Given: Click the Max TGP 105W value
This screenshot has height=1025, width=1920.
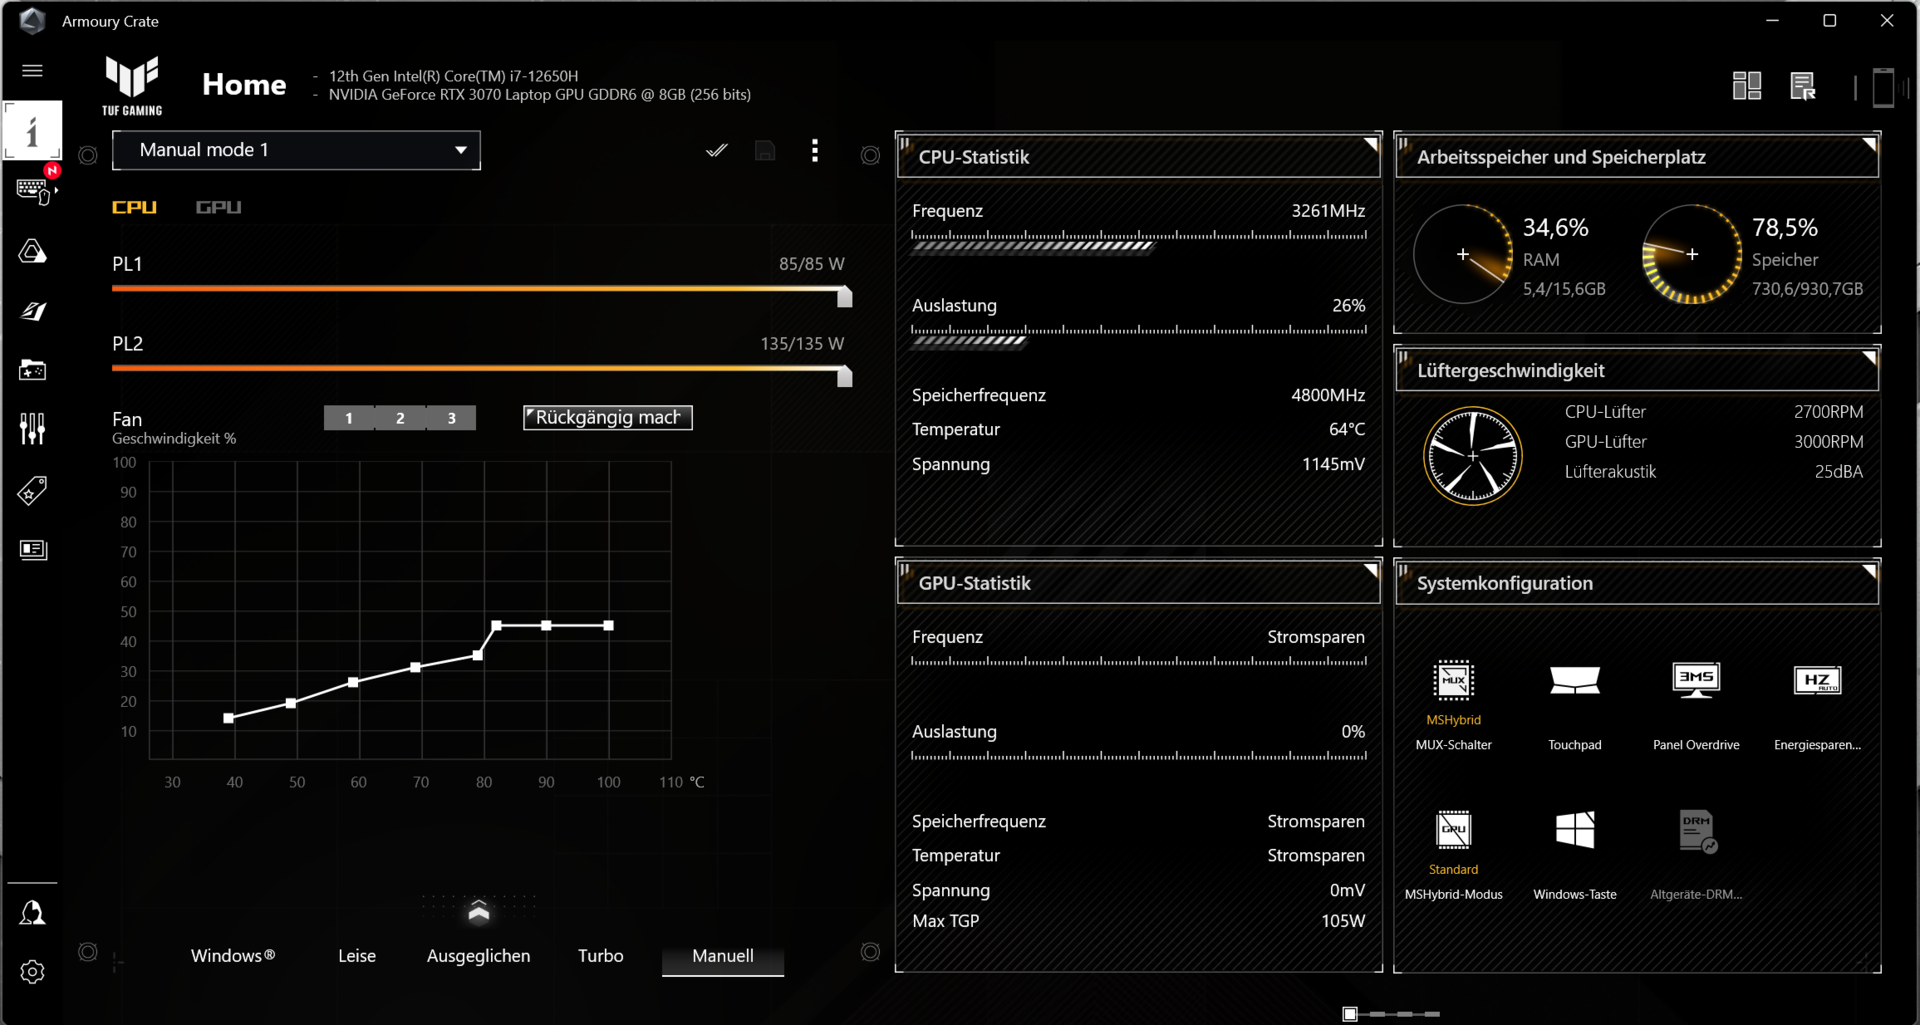Looking at the screenshot, I should (1343, 921).
